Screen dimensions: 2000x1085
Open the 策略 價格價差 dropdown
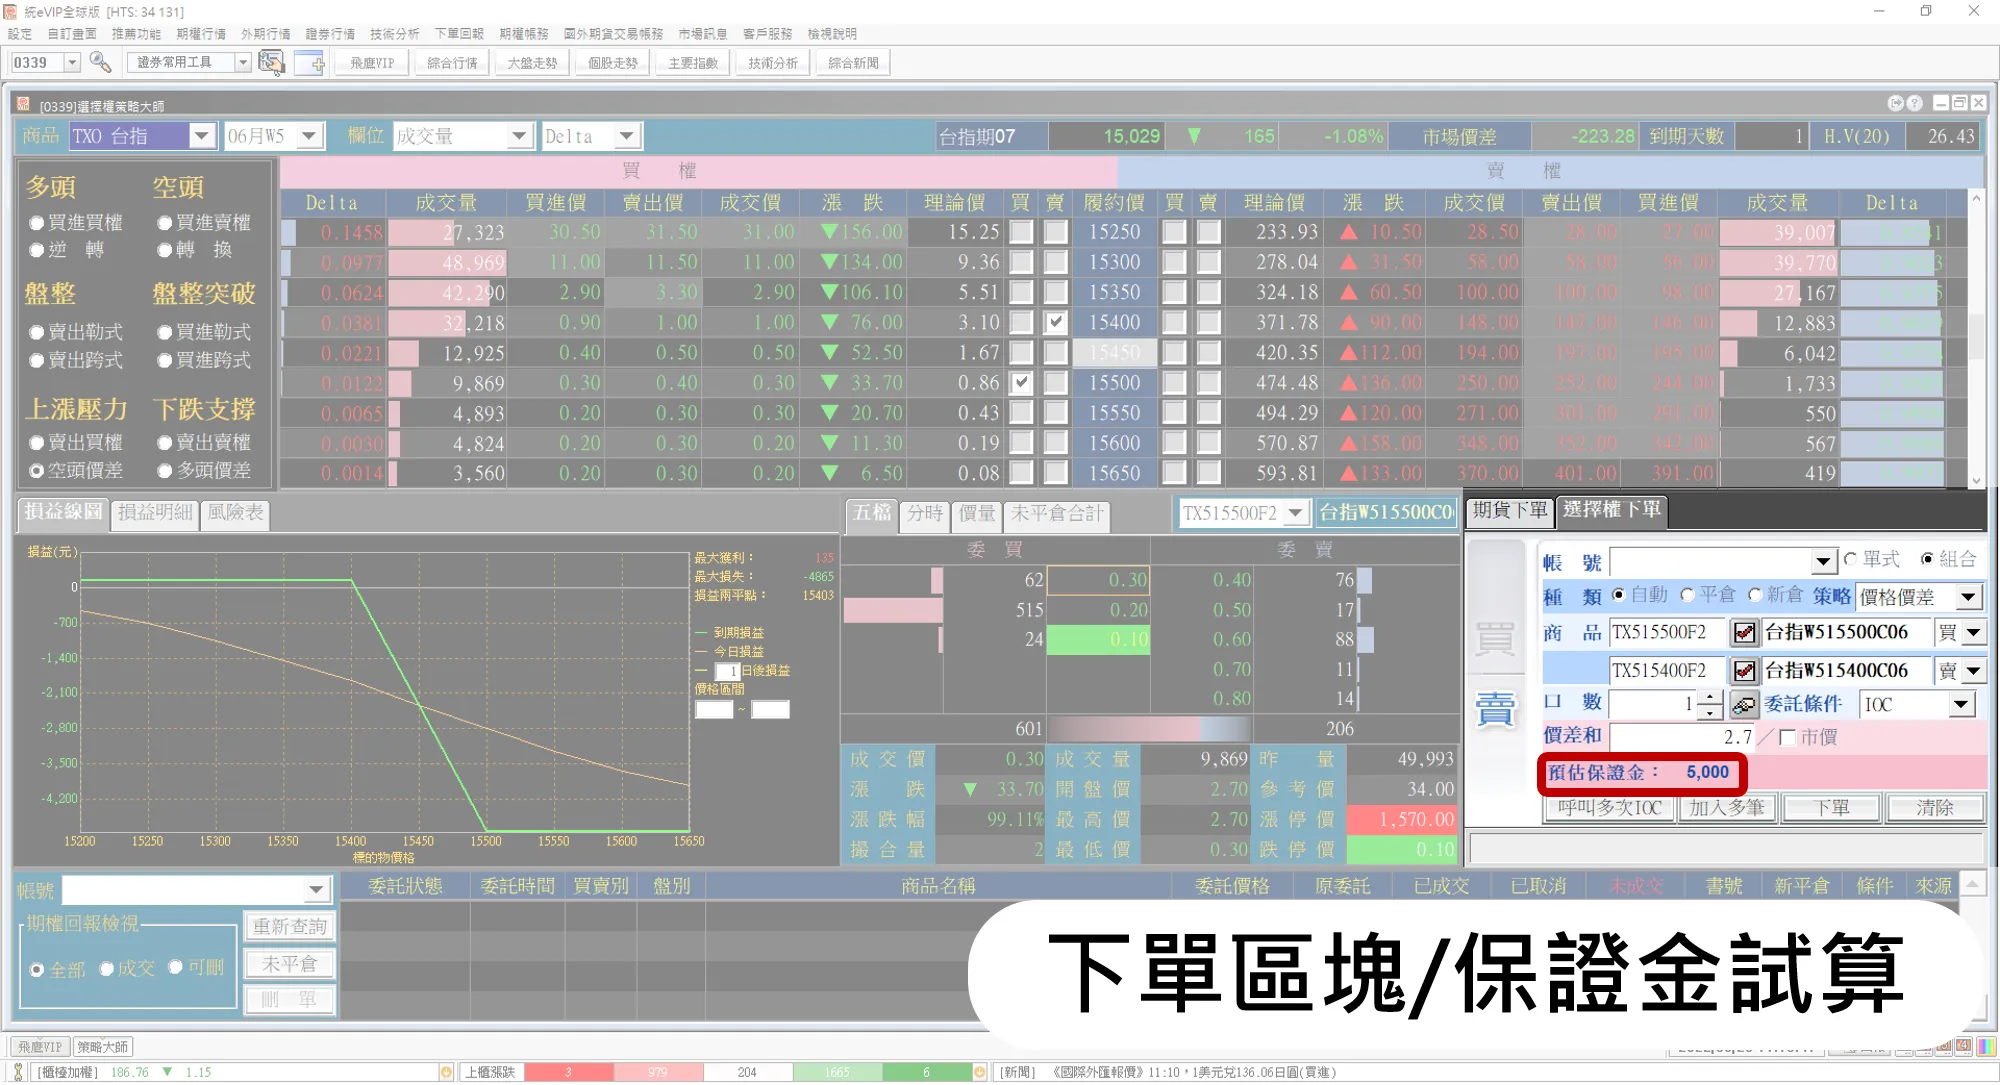[1968, 597]
